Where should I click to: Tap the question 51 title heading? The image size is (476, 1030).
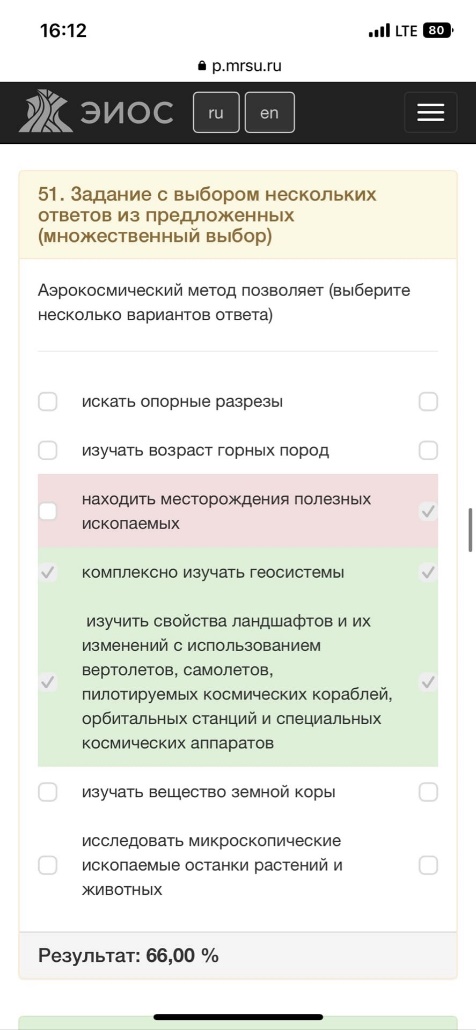207,215
